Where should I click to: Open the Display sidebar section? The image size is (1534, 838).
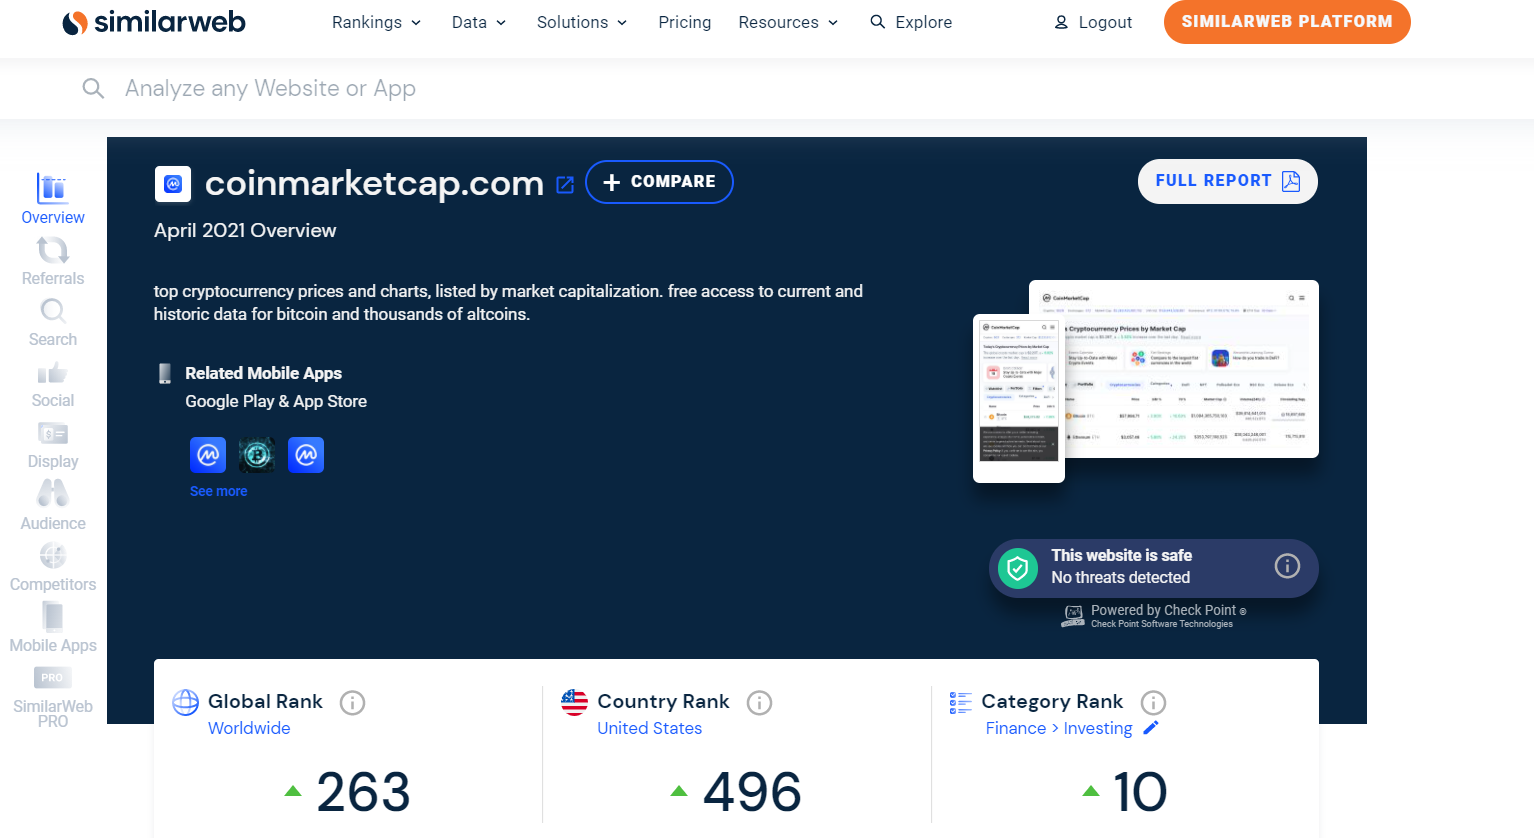(x=53, y=446)
